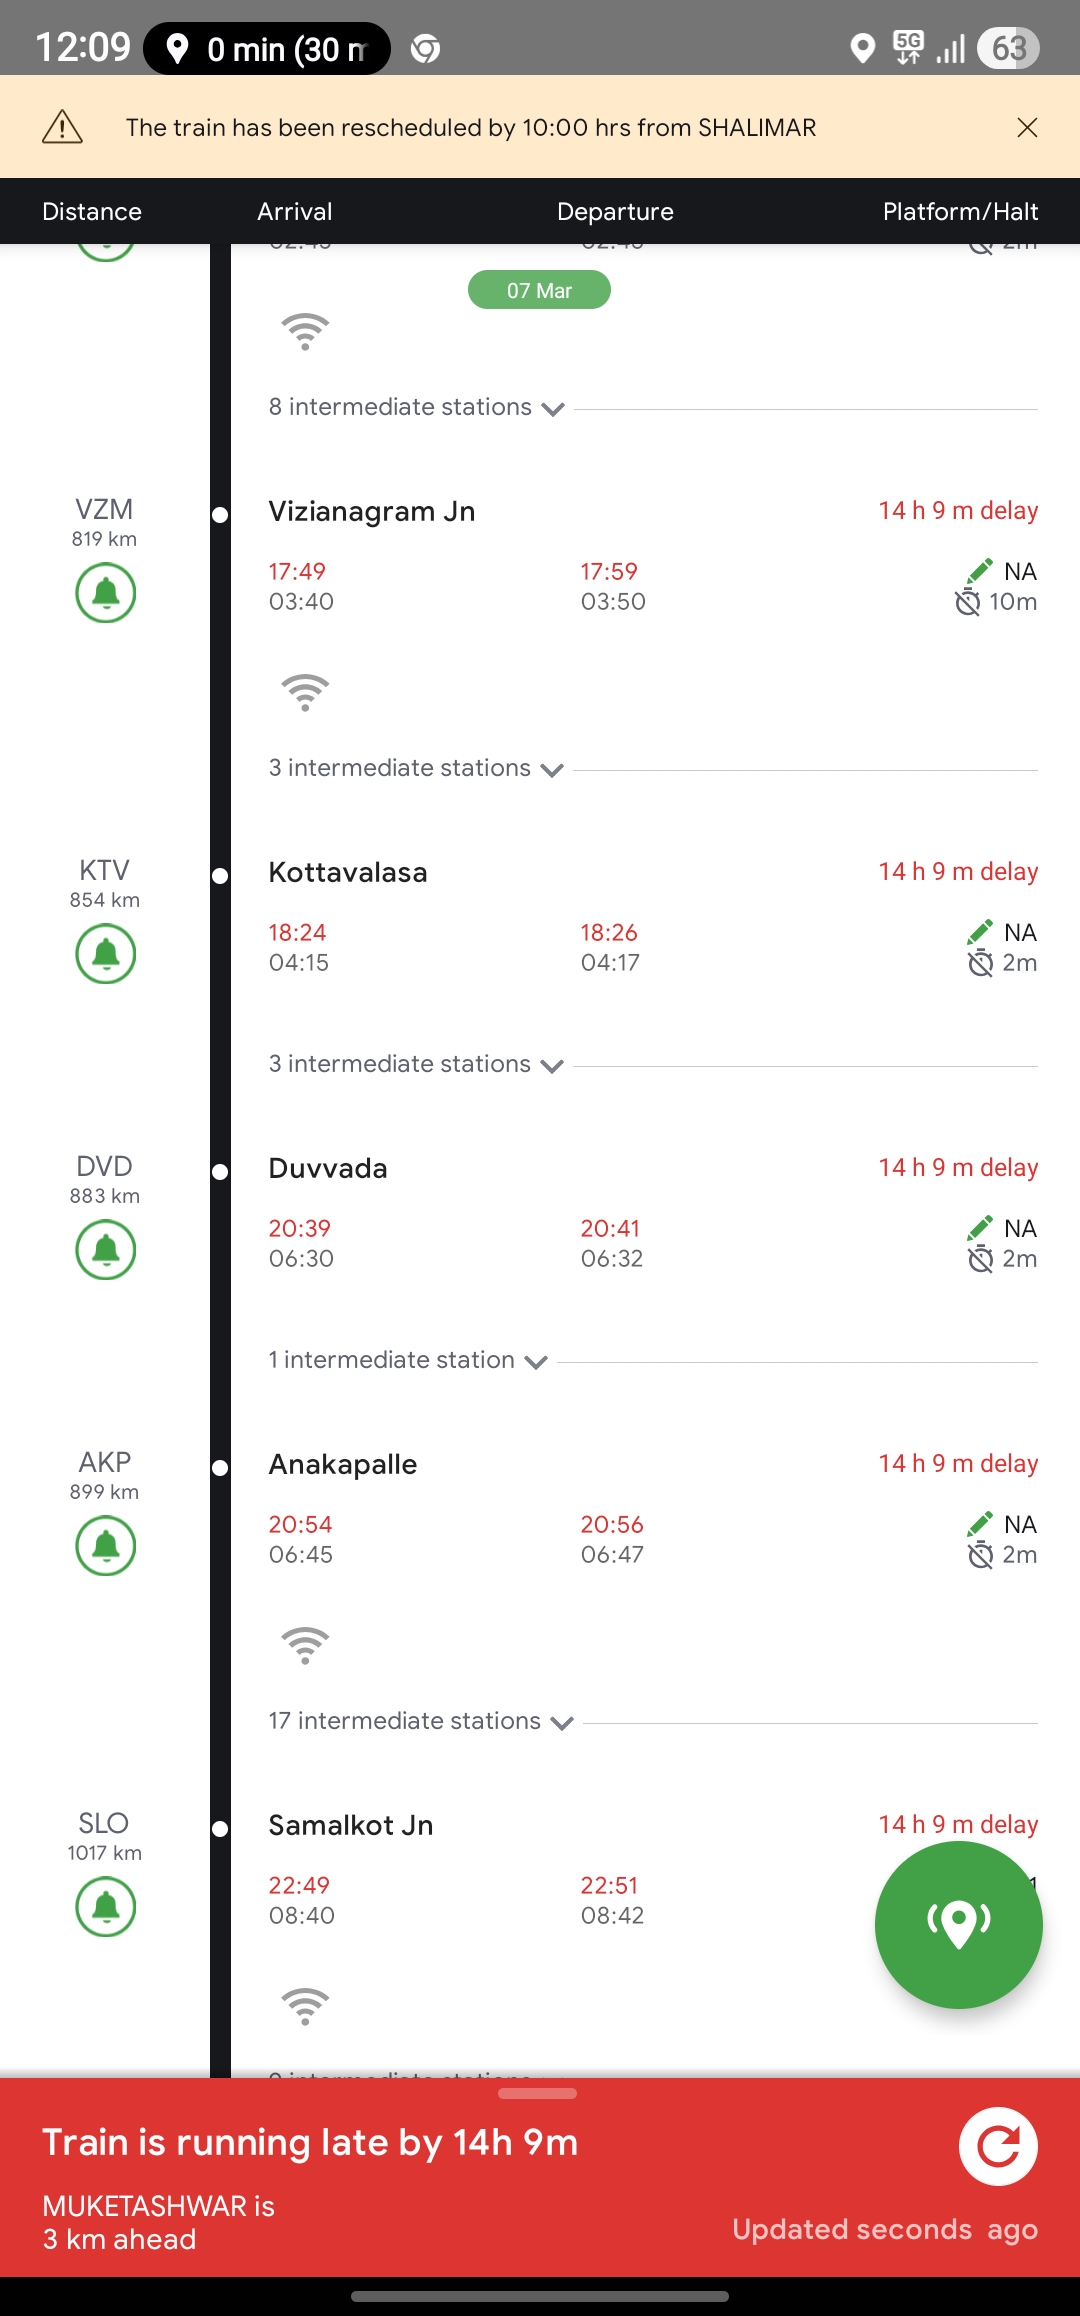
Task: Toggle the alarm bell for KTV station
Action: click(106, 954)
